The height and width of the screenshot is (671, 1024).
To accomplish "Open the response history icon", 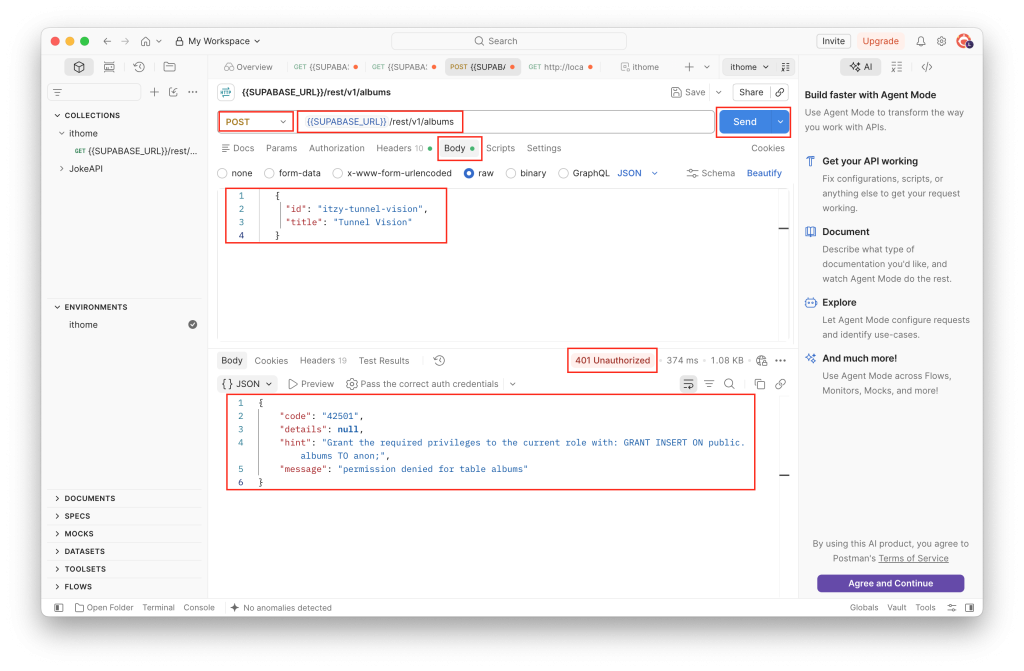I will (x=440, y=361).
